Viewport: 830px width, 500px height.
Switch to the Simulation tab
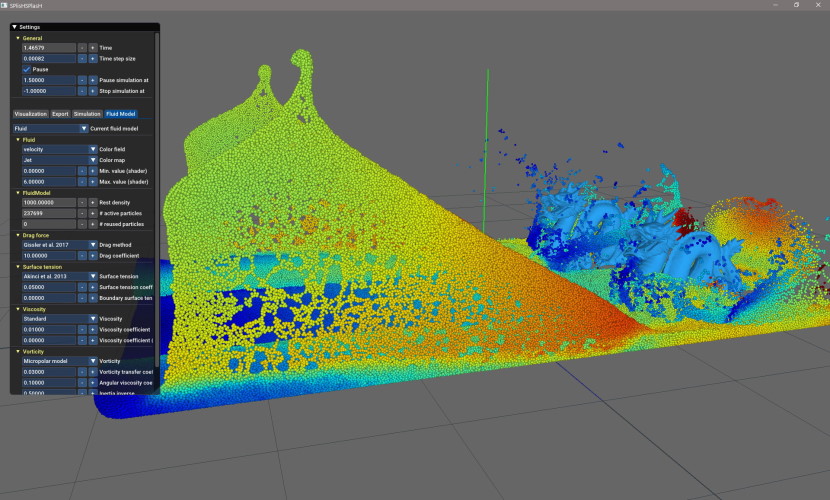click(87, 114)
